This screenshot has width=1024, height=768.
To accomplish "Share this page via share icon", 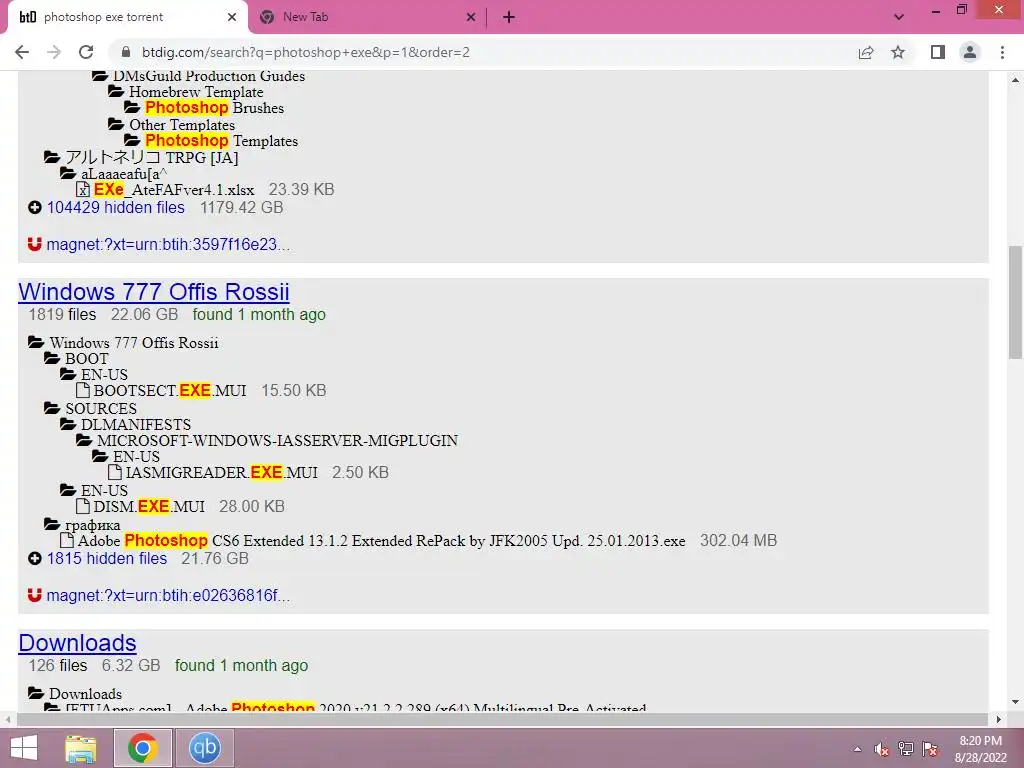I will (x=866, y=52).
